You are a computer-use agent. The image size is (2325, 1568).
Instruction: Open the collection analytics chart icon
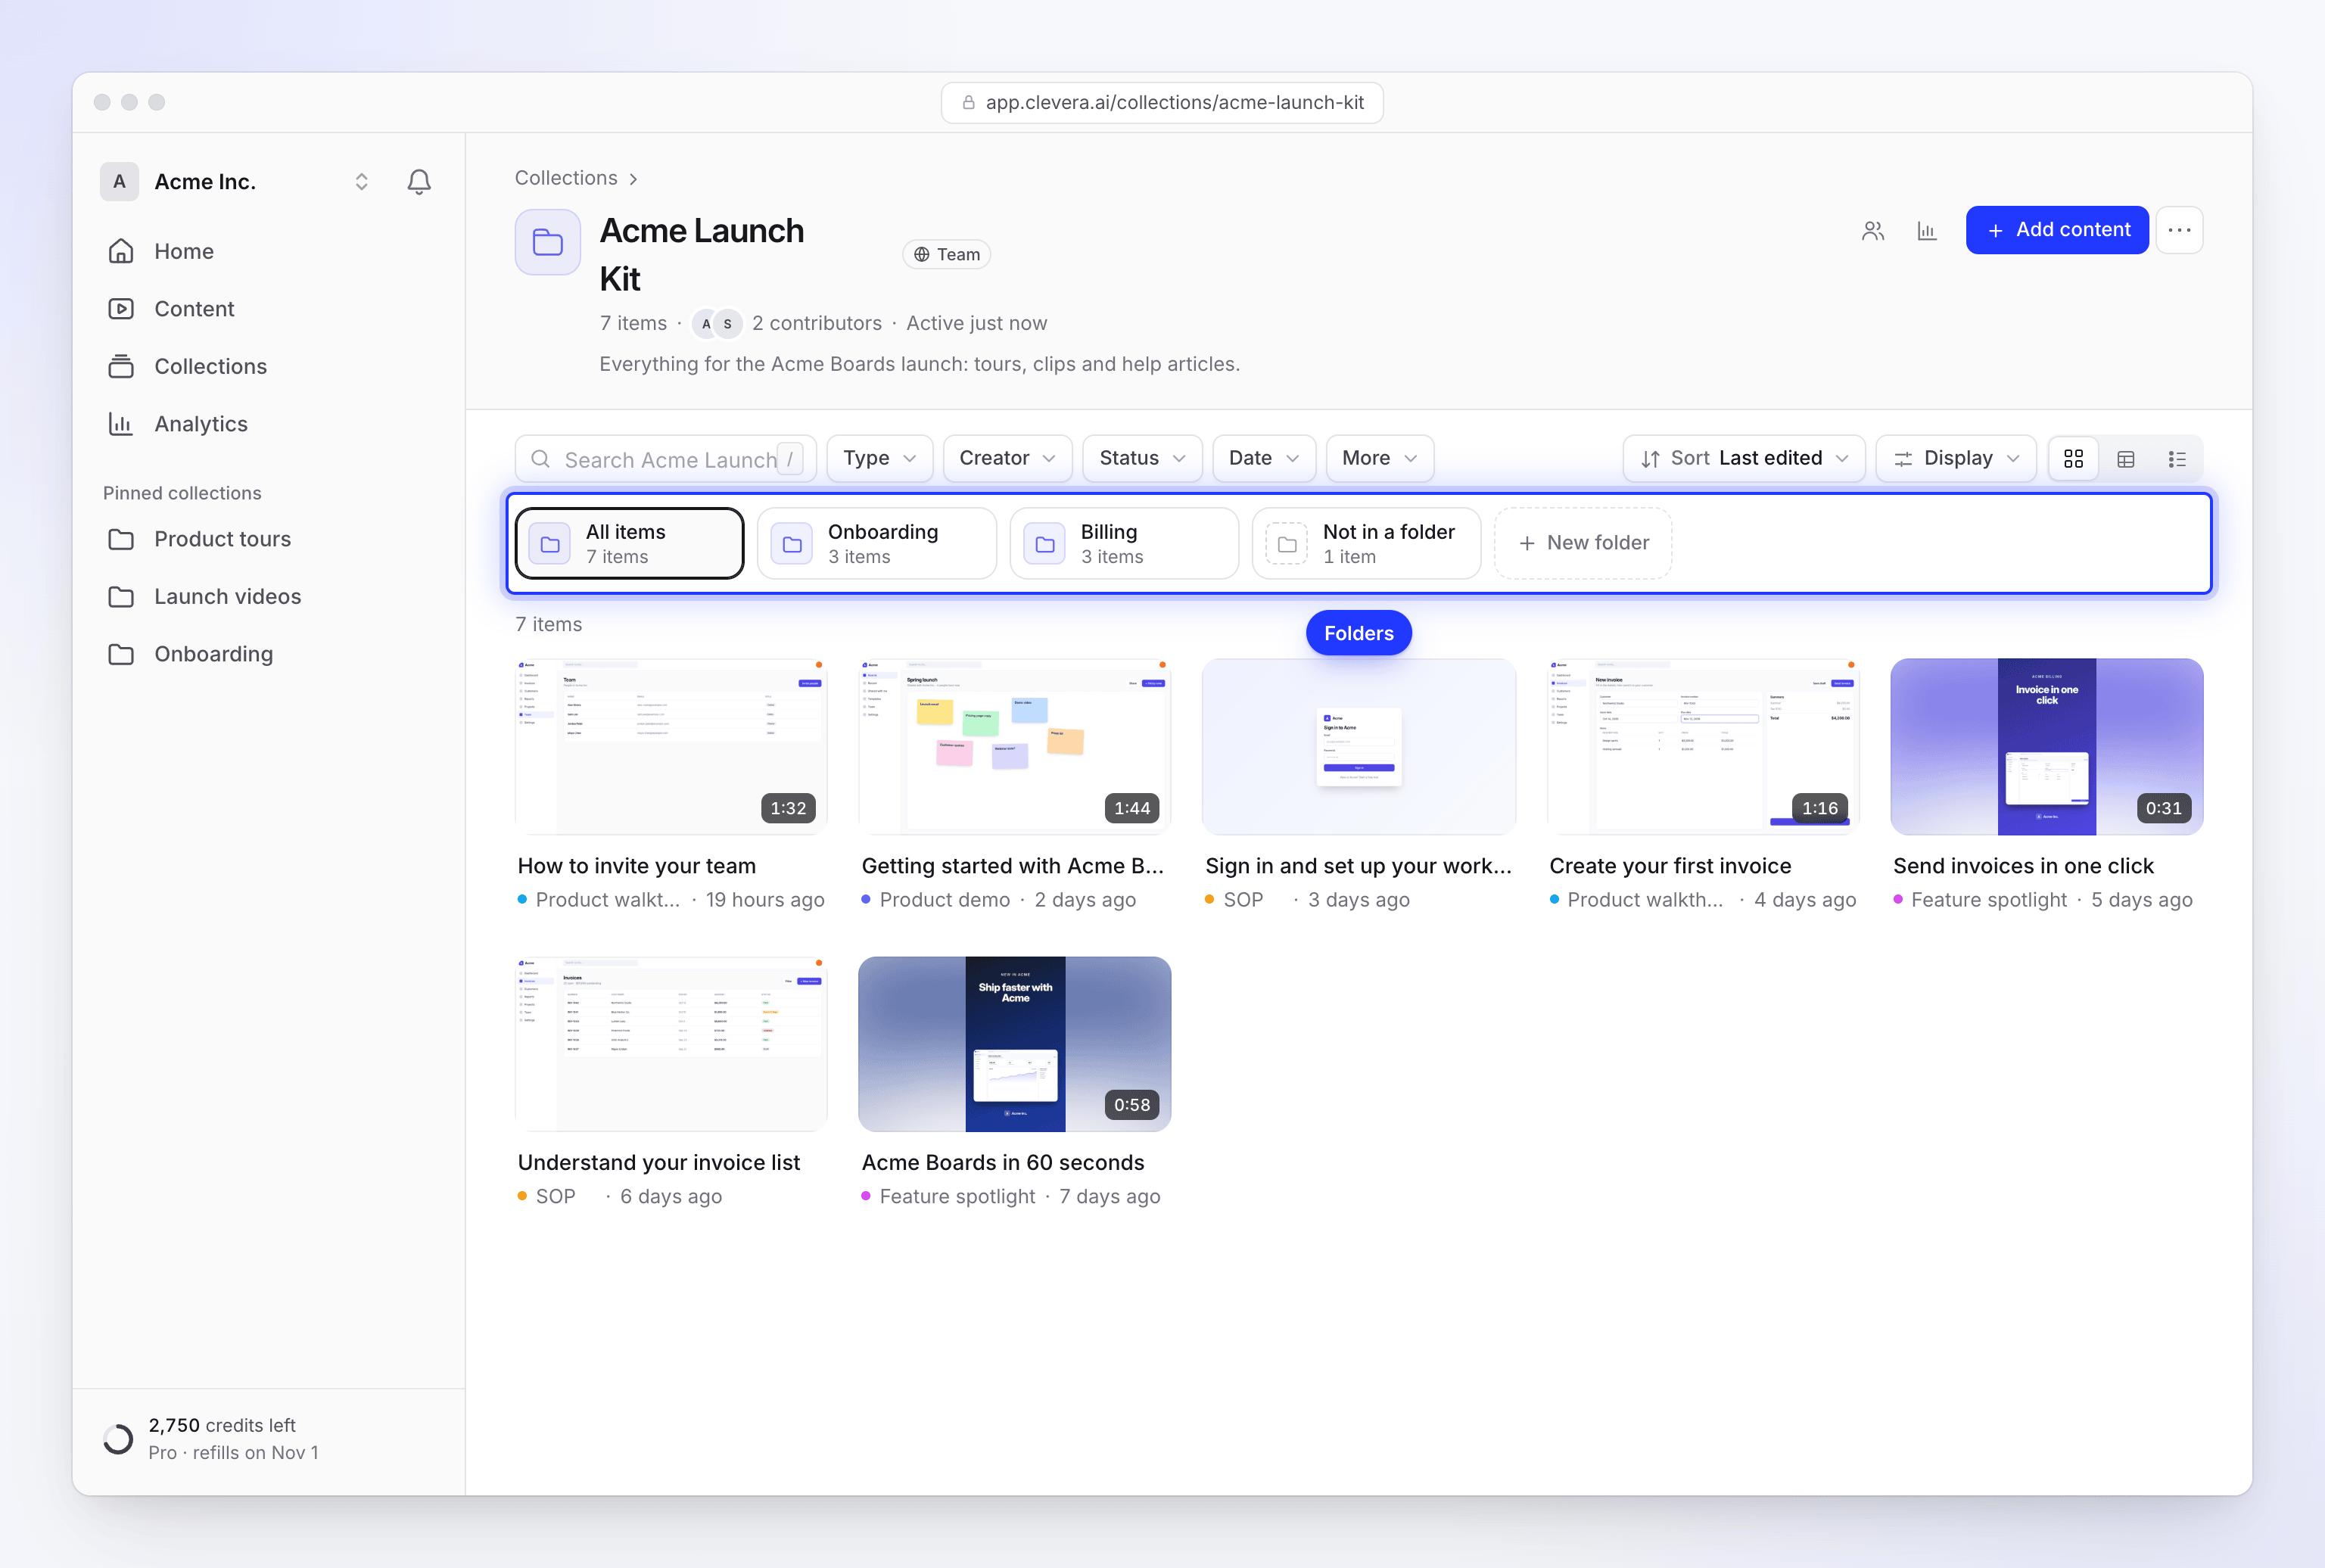point(1927,231)
